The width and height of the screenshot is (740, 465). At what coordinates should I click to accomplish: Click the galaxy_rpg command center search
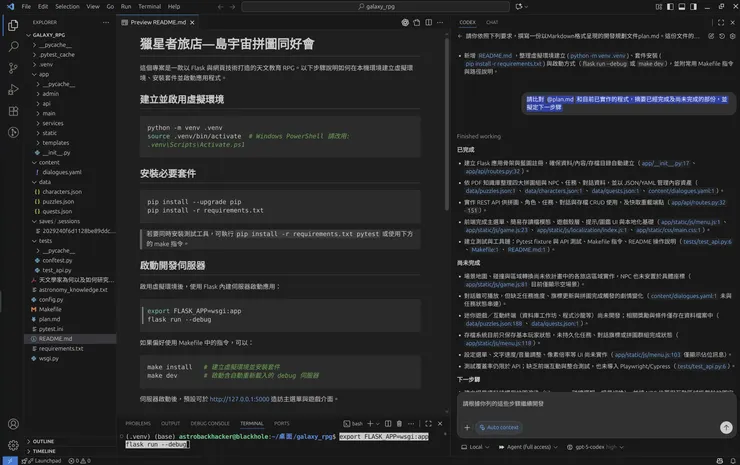[x=376, y=7]
